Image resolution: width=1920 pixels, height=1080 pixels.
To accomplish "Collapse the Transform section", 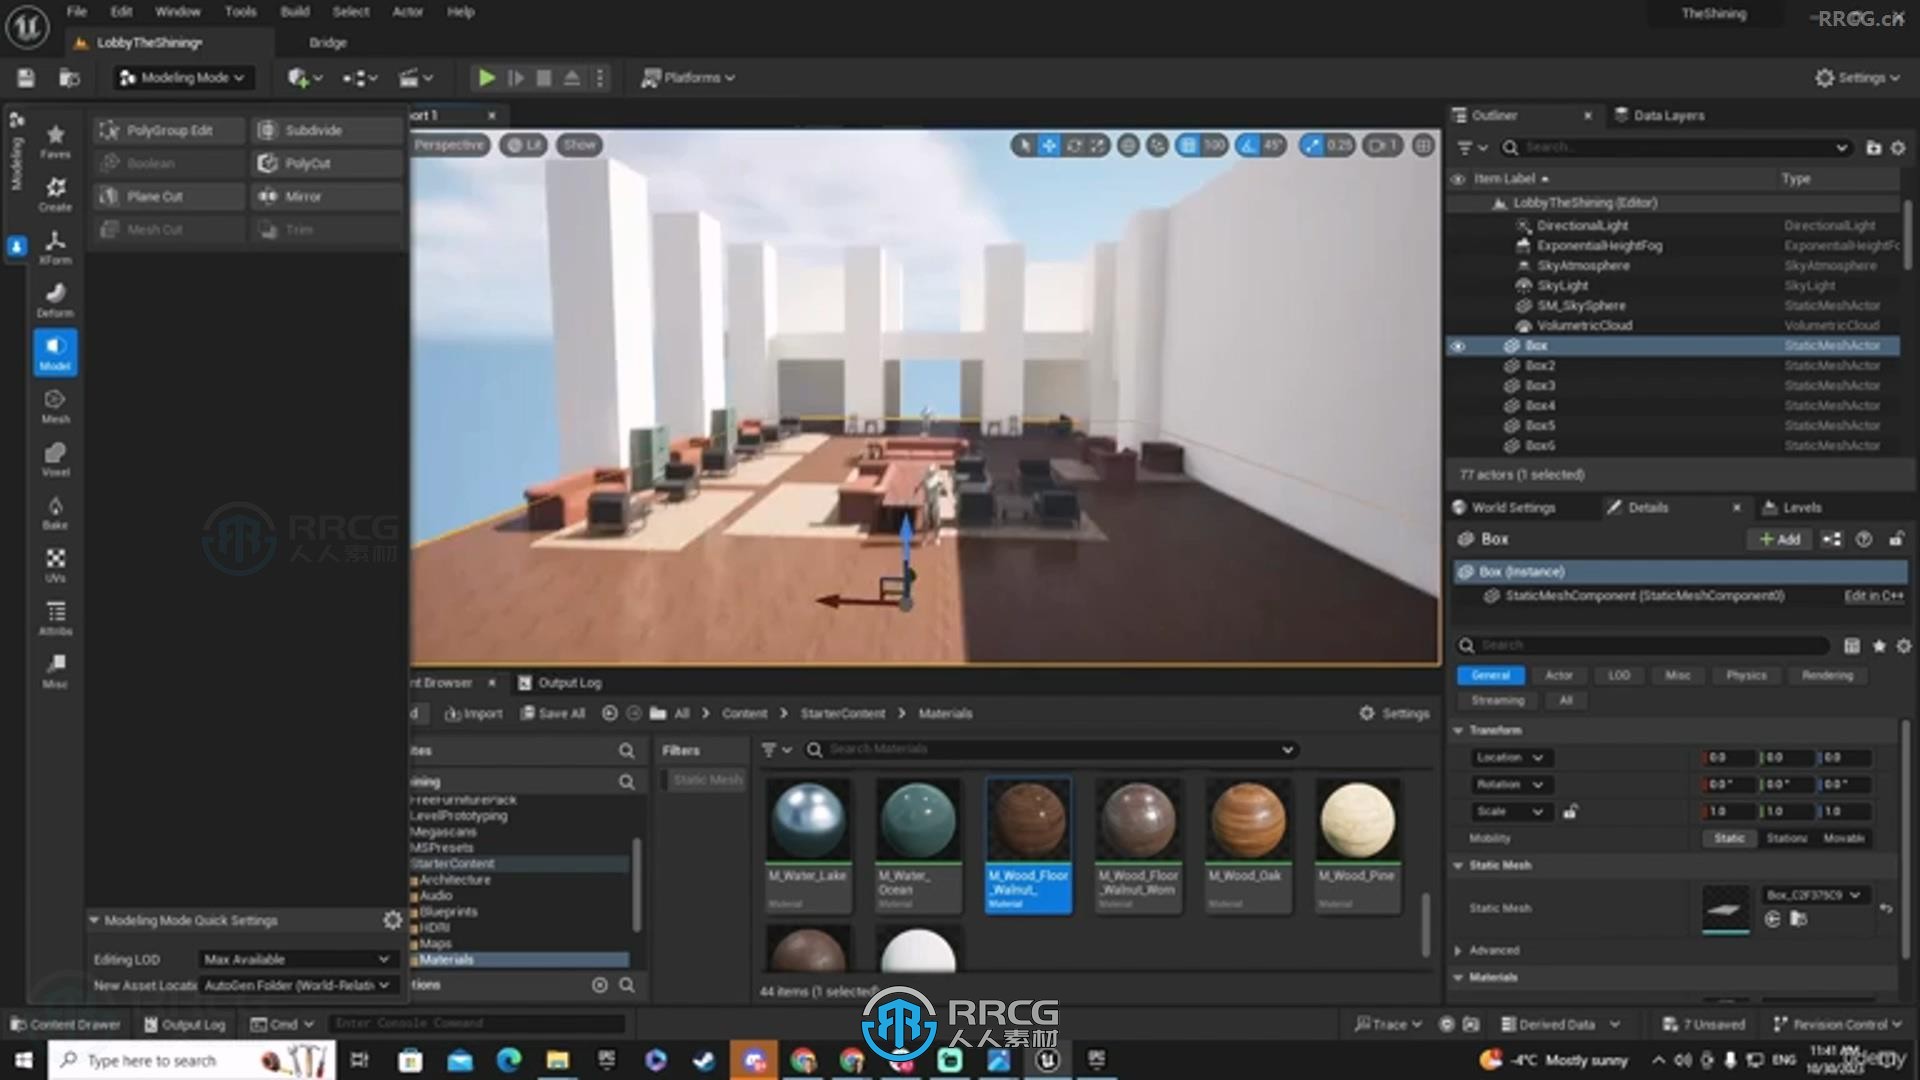I will click(x=1458, y=731).
